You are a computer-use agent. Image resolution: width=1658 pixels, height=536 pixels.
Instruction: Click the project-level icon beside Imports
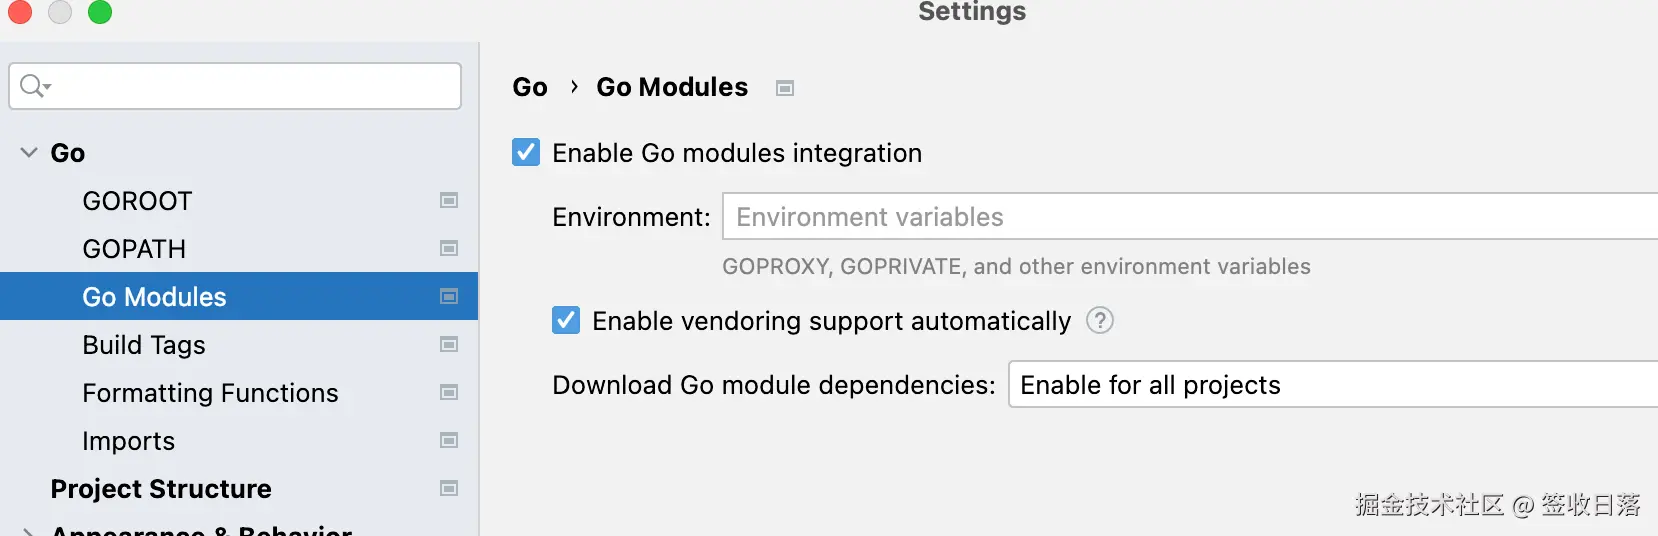(449, 441)
